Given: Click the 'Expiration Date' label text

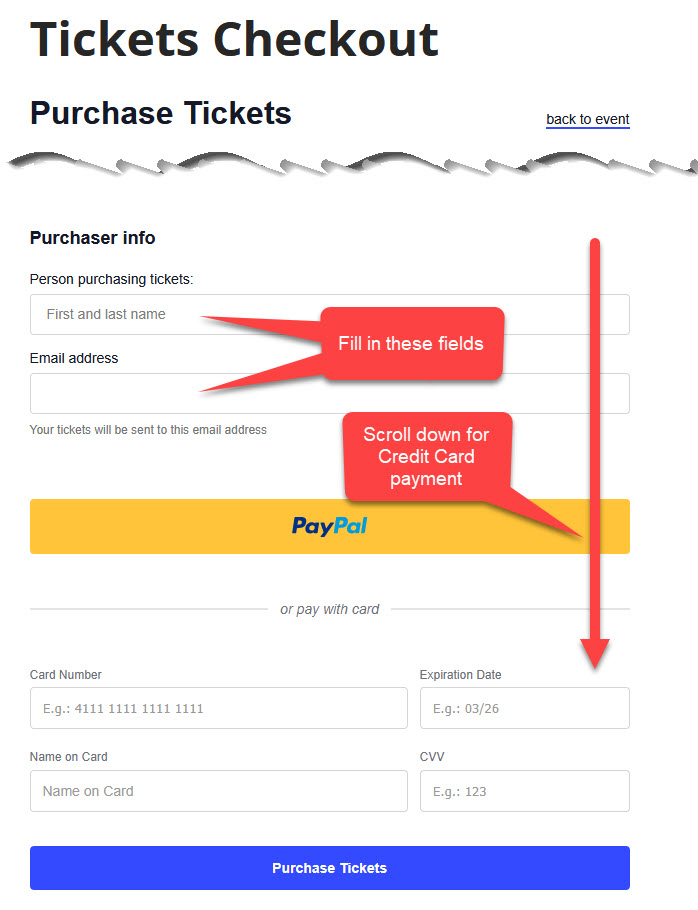Looking at the screenshot, I should coord(460,675).
